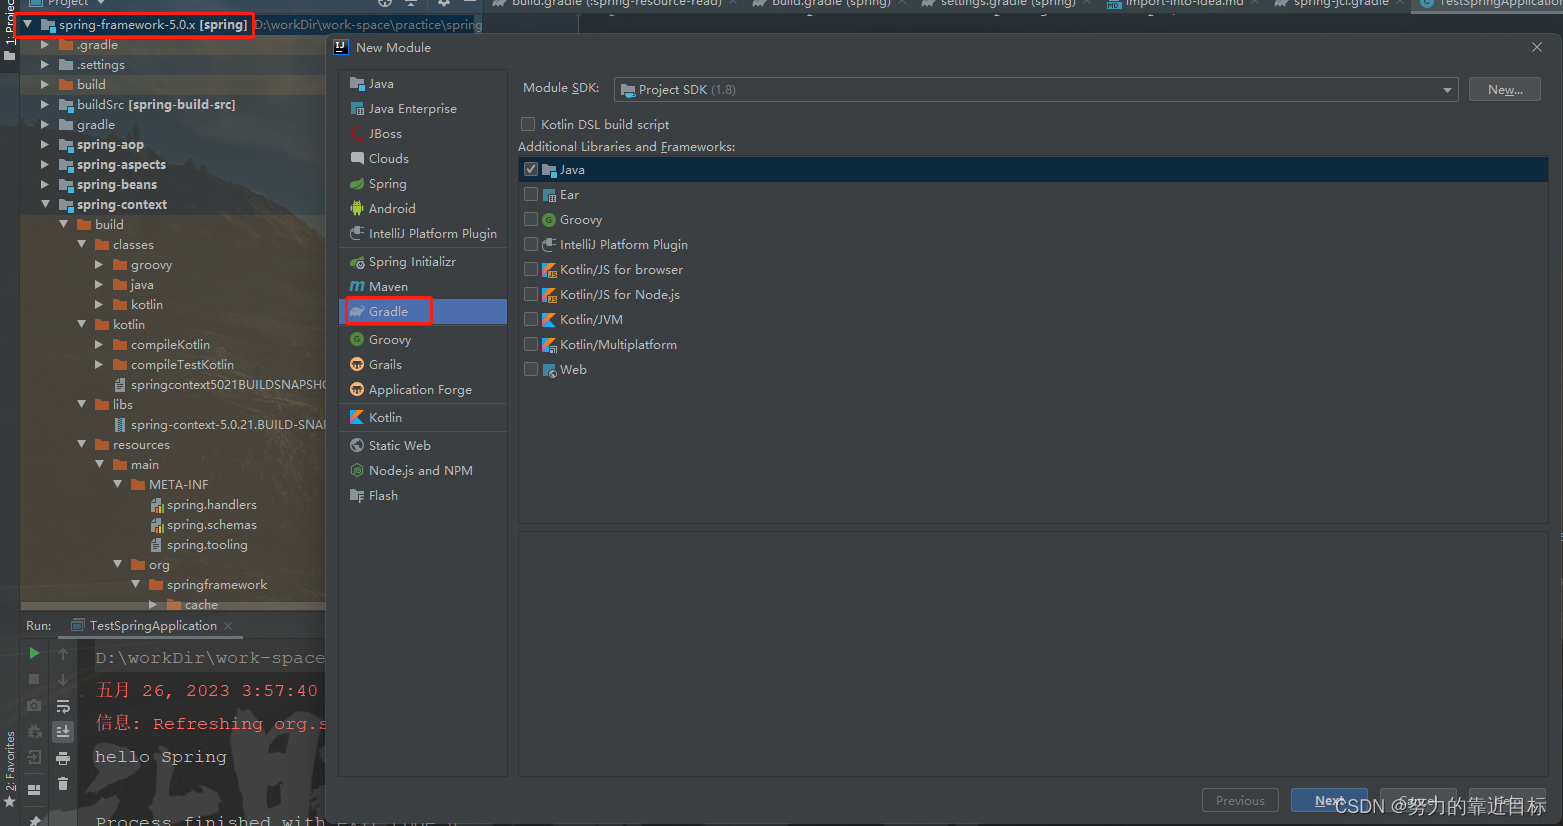Open the Favorites side tab
The image size is (1563, 826).
click(x=10, y=767)
